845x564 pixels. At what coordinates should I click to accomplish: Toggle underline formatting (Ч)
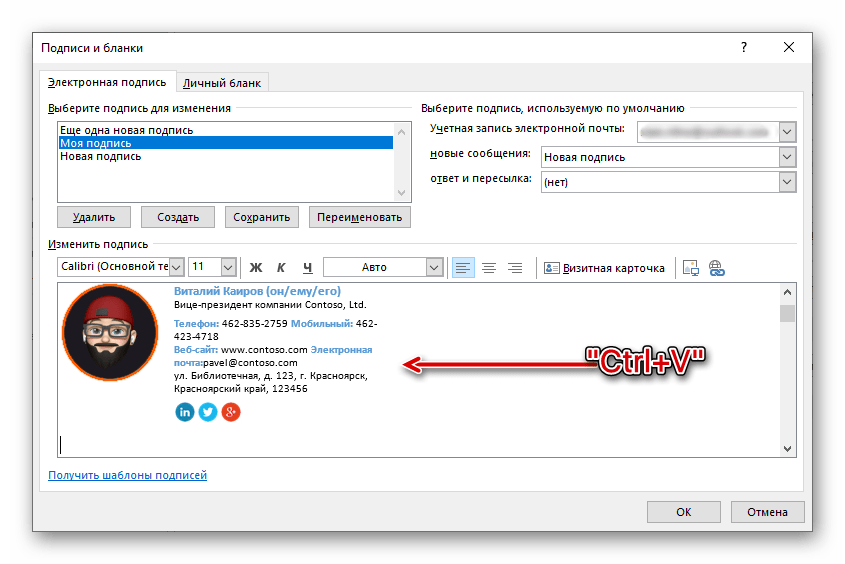307,267
